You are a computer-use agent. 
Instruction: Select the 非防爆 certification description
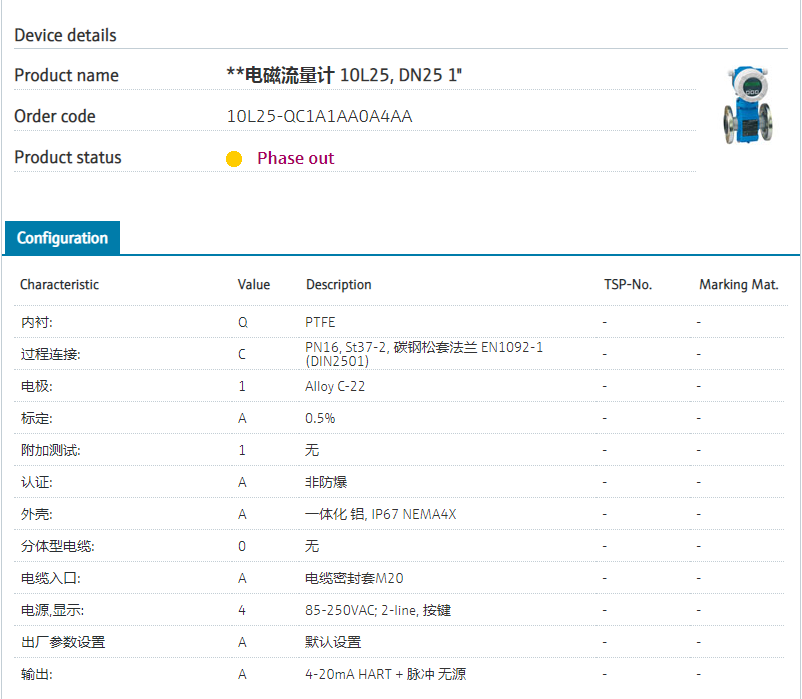[326, 482]
